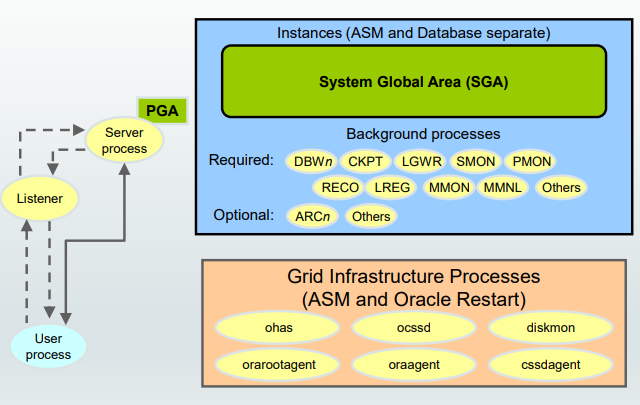This screenshot has width=640, height=405.
Task: Select the ARCn optional process oval
Action: 312,216
